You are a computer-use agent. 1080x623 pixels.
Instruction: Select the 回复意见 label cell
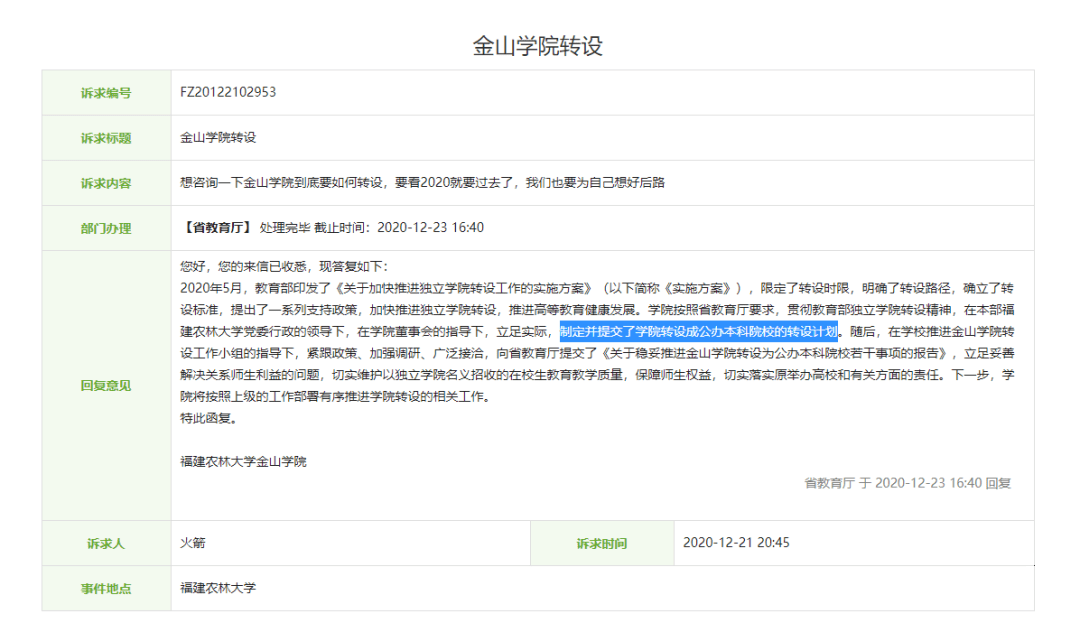(106, 386)
